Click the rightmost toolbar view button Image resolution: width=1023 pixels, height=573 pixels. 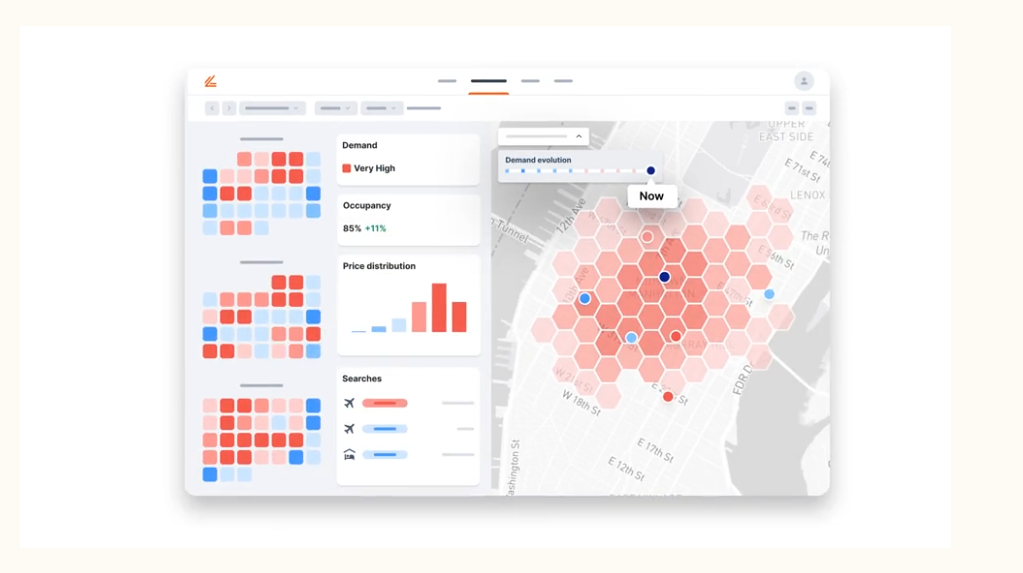[x=809, y=108]
